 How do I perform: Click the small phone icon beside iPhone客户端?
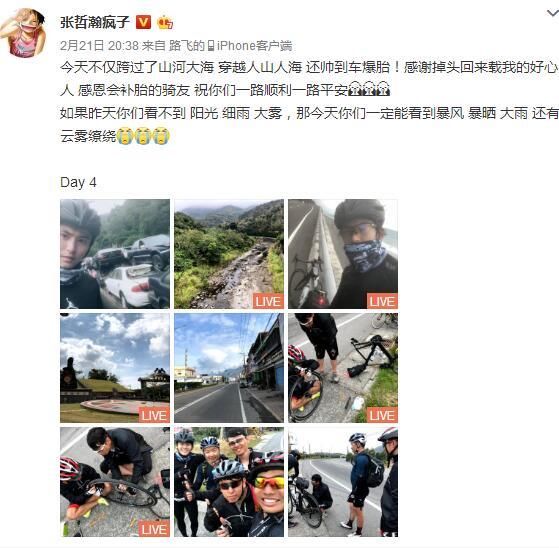click(x=211, y=46)
